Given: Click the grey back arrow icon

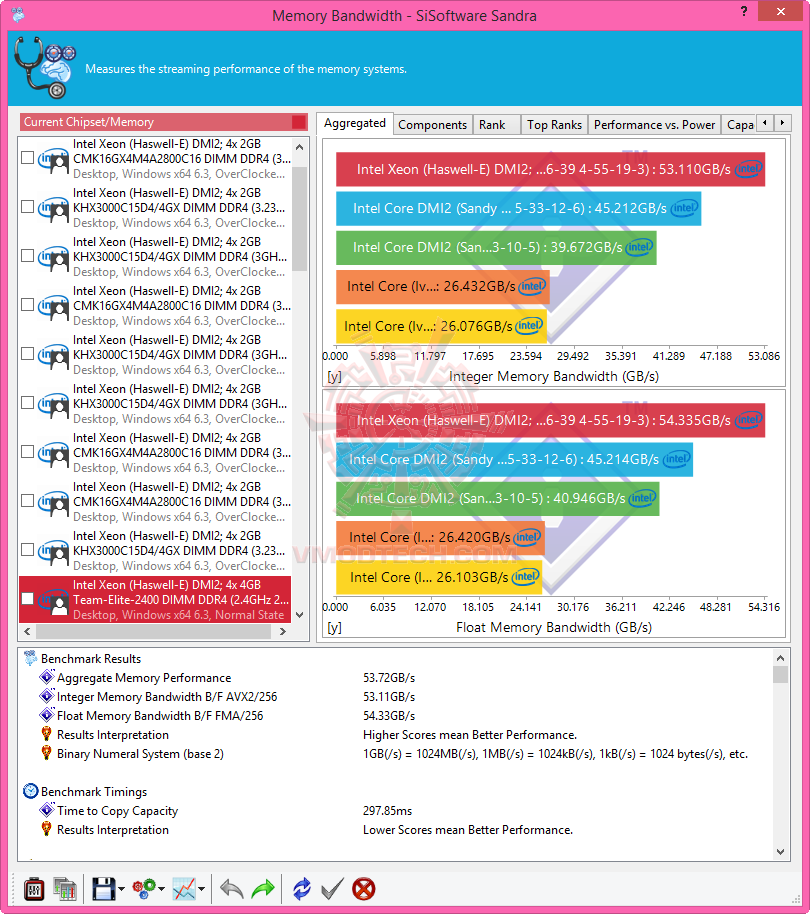Looking at the screenshot, I should pos(231,889).
